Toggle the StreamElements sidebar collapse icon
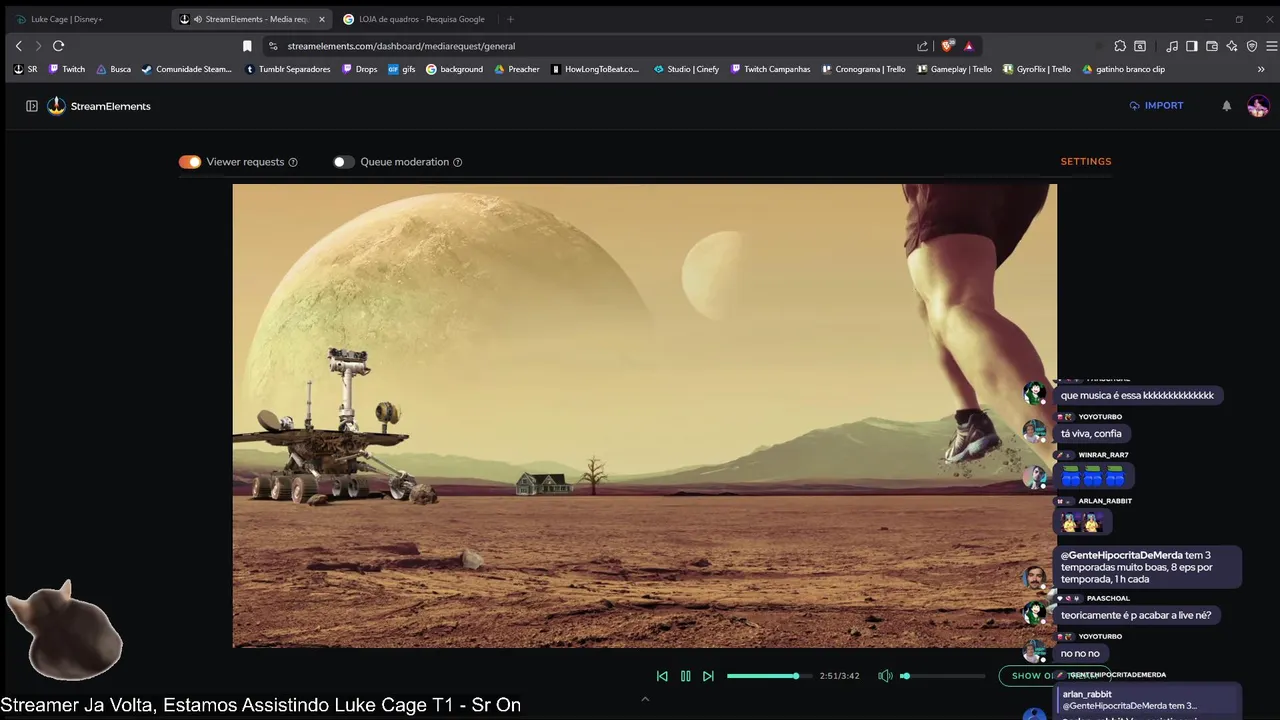 coord(32,106)
